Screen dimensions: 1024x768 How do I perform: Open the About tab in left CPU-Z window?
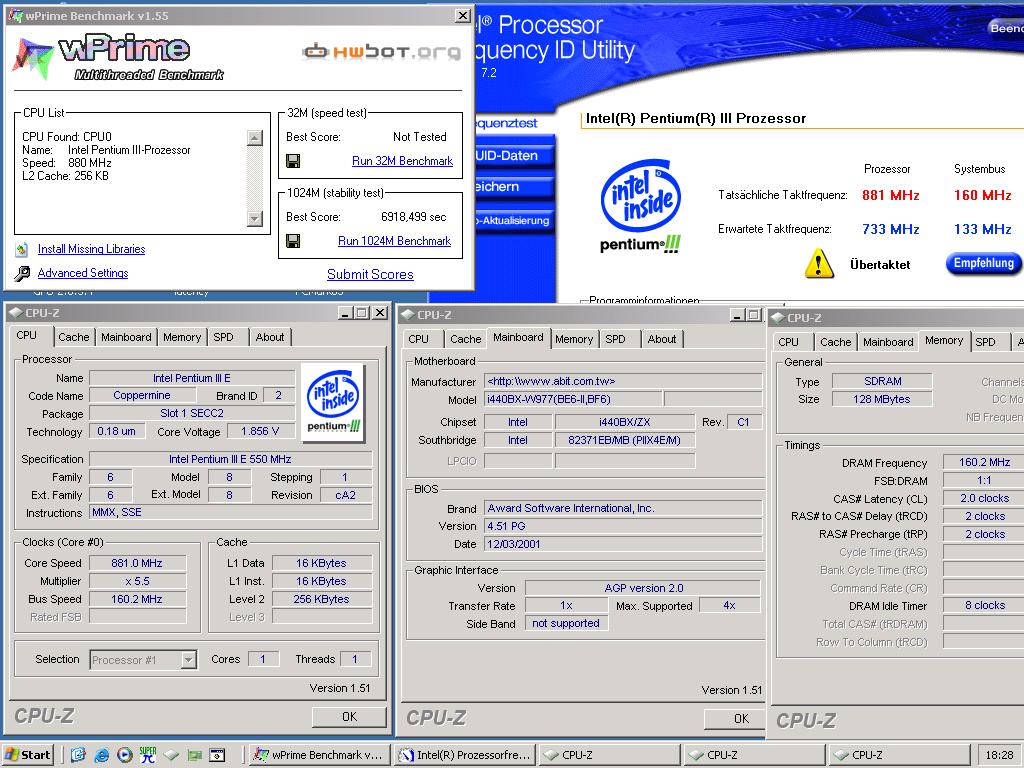click(270, 337)
